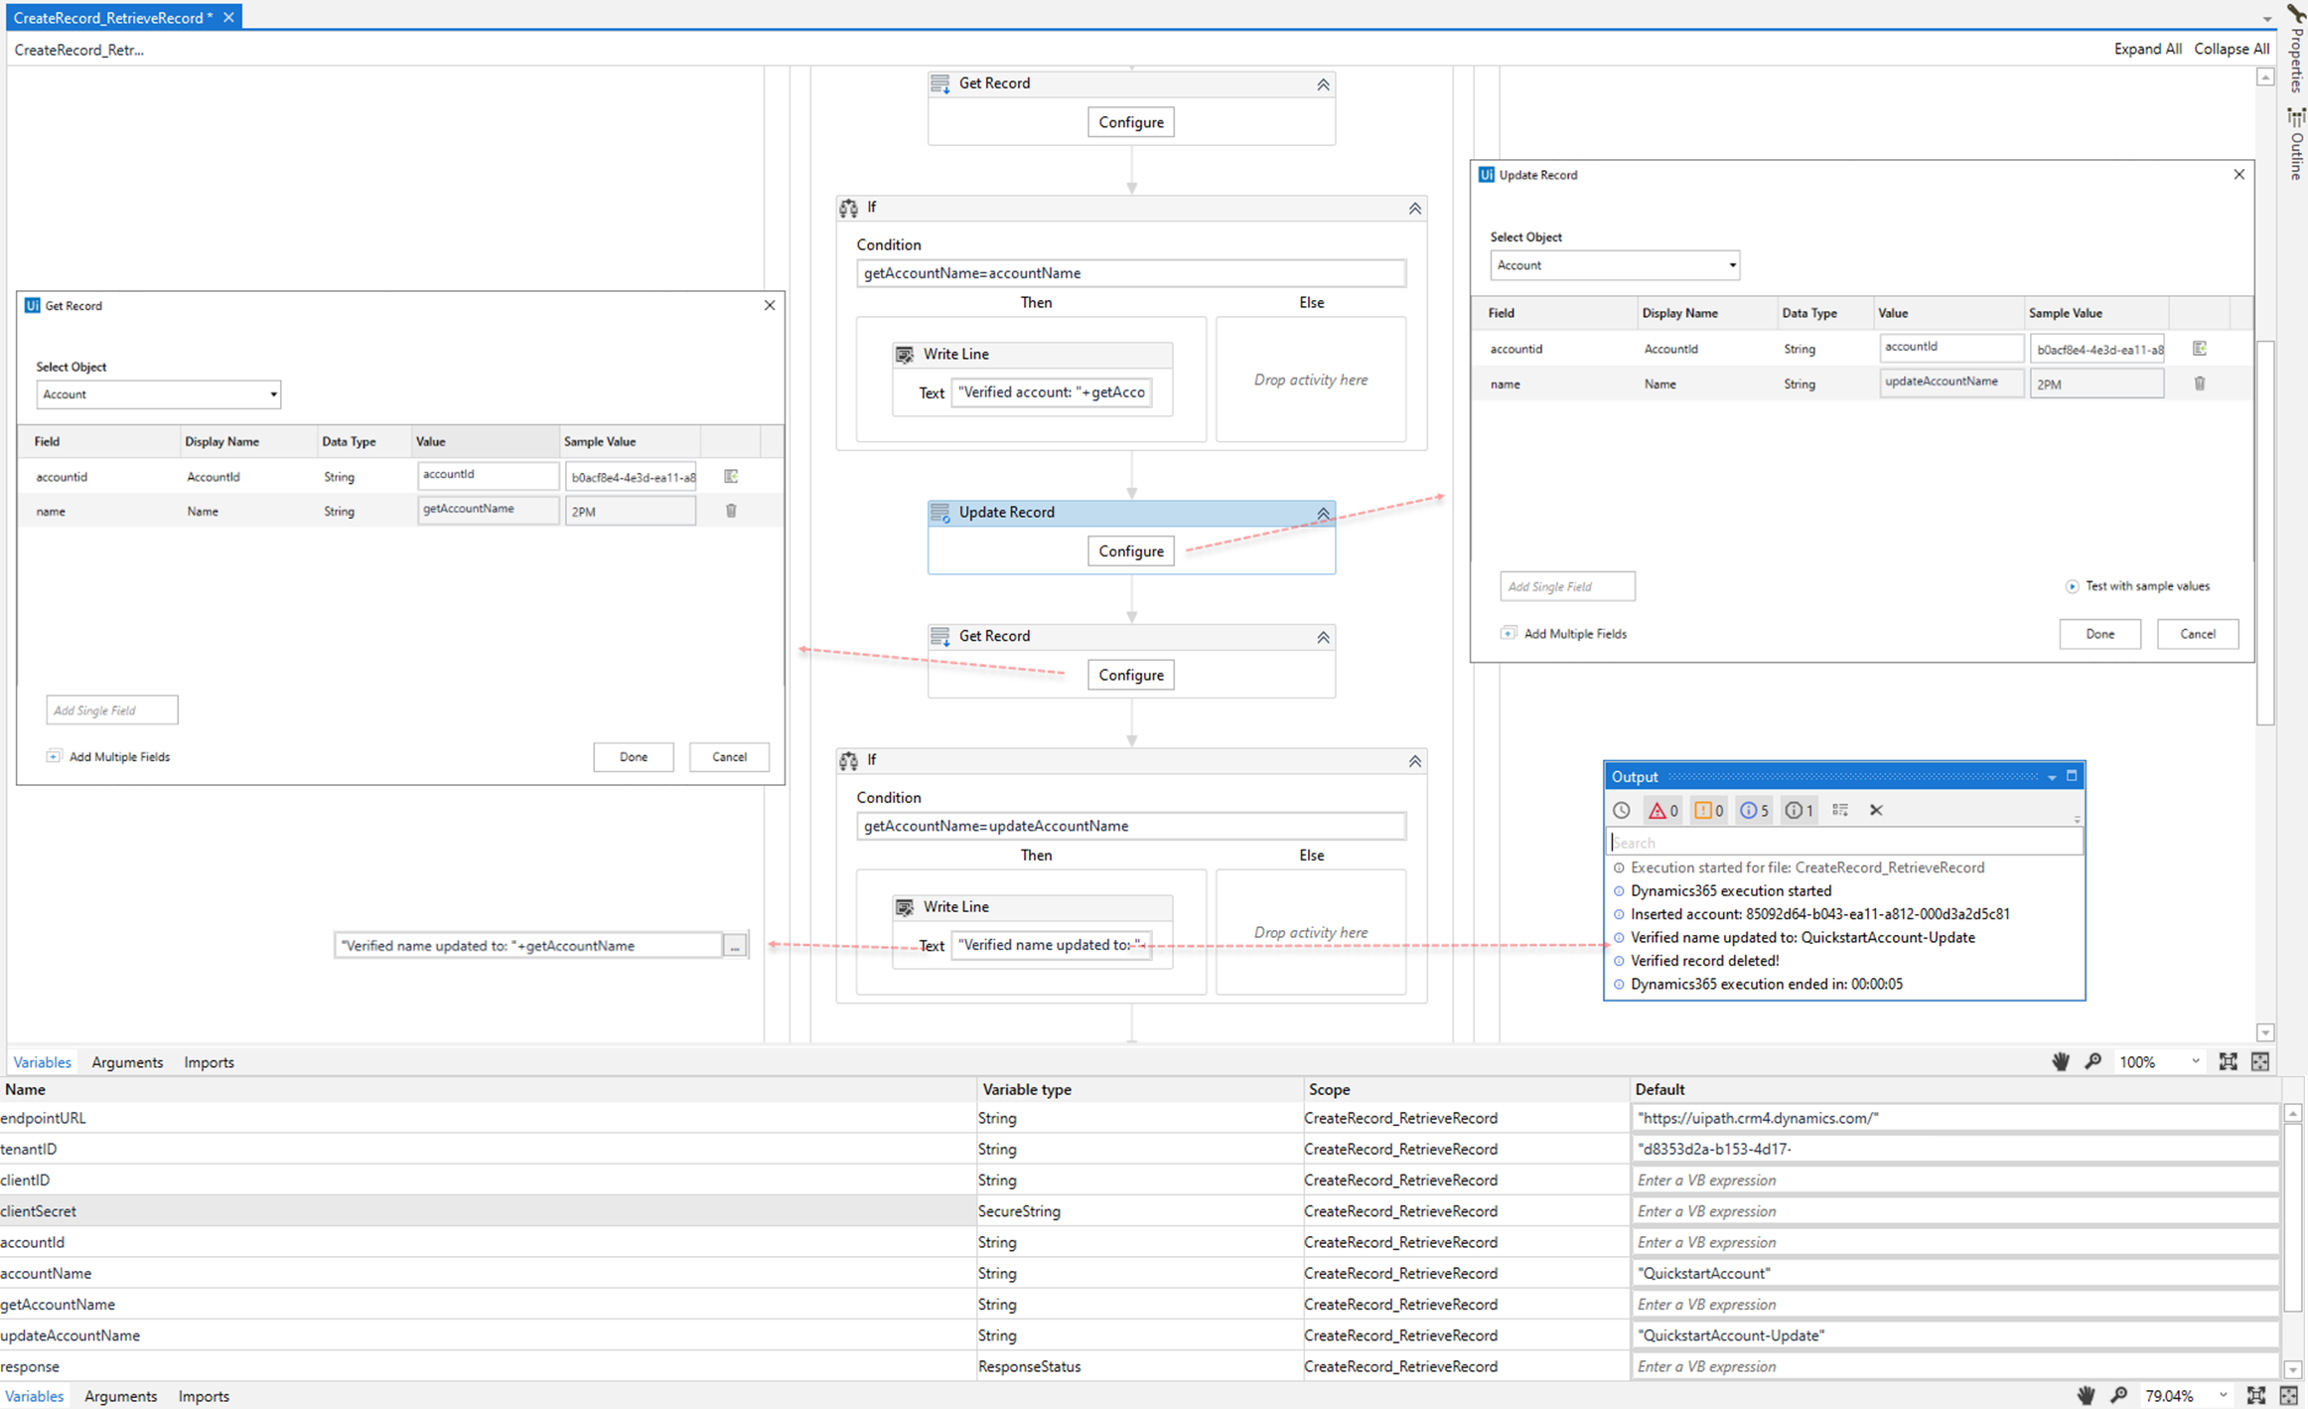Click the Done button in Get Record panel
The image size is (2308, 1409).
point(633,756)
